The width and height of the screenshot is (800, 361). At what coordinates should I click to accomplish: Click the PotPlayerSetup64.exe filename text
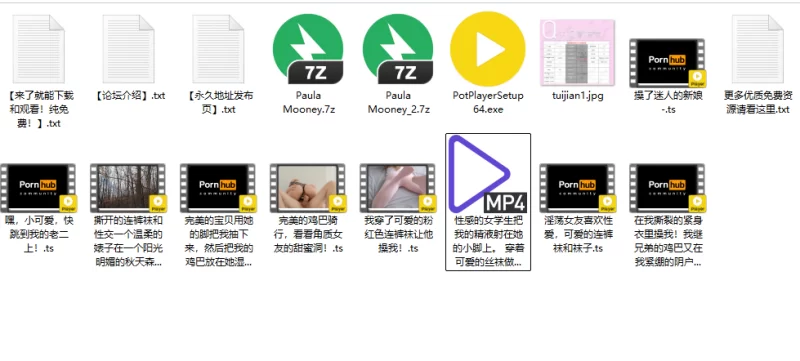click(488, 102)
